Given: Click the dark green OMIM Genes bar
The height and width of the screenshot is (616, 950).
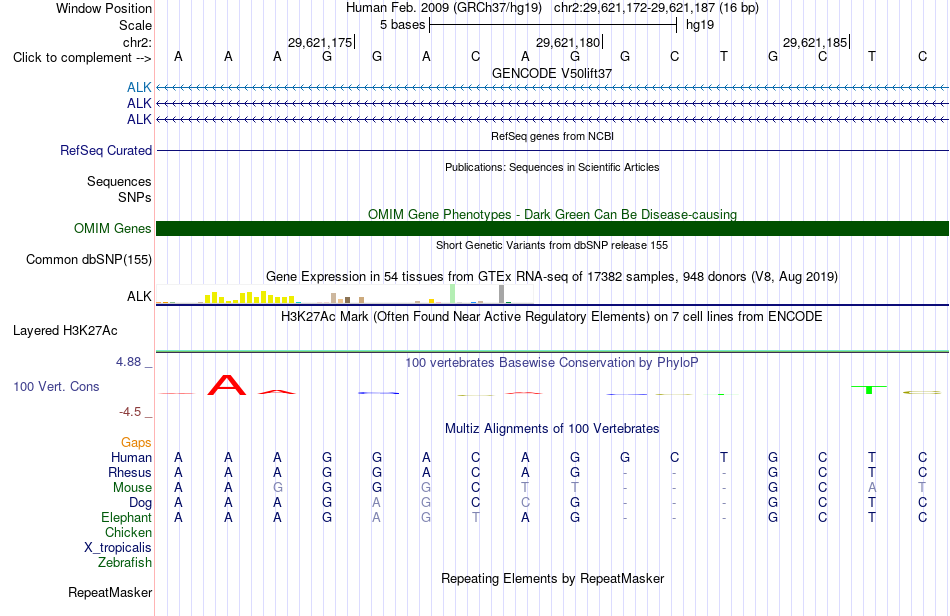Looking at the screenshot, I should [552, 228].
